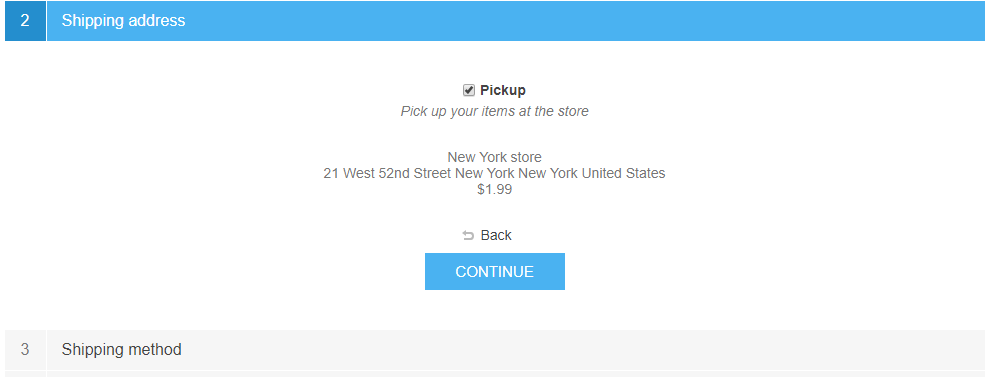Uncheck the Pickup checkbox
This screenshot has height=377, width=989.
point(469,90)
